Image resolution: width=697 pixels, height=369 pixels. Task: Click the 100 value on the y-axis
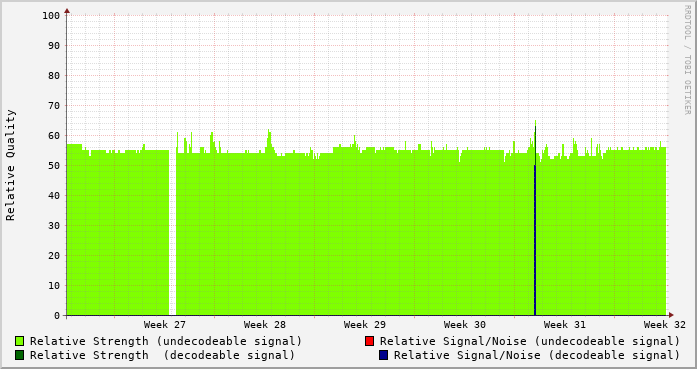pos(51,16)
